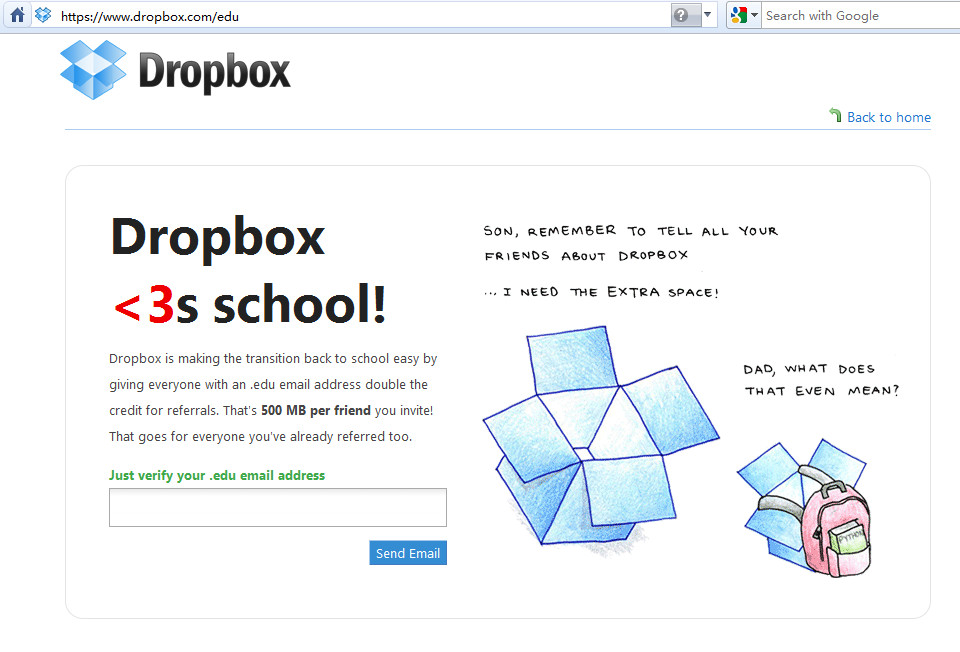Image resolution: width=960 pixels, height=652 pixels.
Task: Open the address bar dropdown arrow
Action: (707, 15)
